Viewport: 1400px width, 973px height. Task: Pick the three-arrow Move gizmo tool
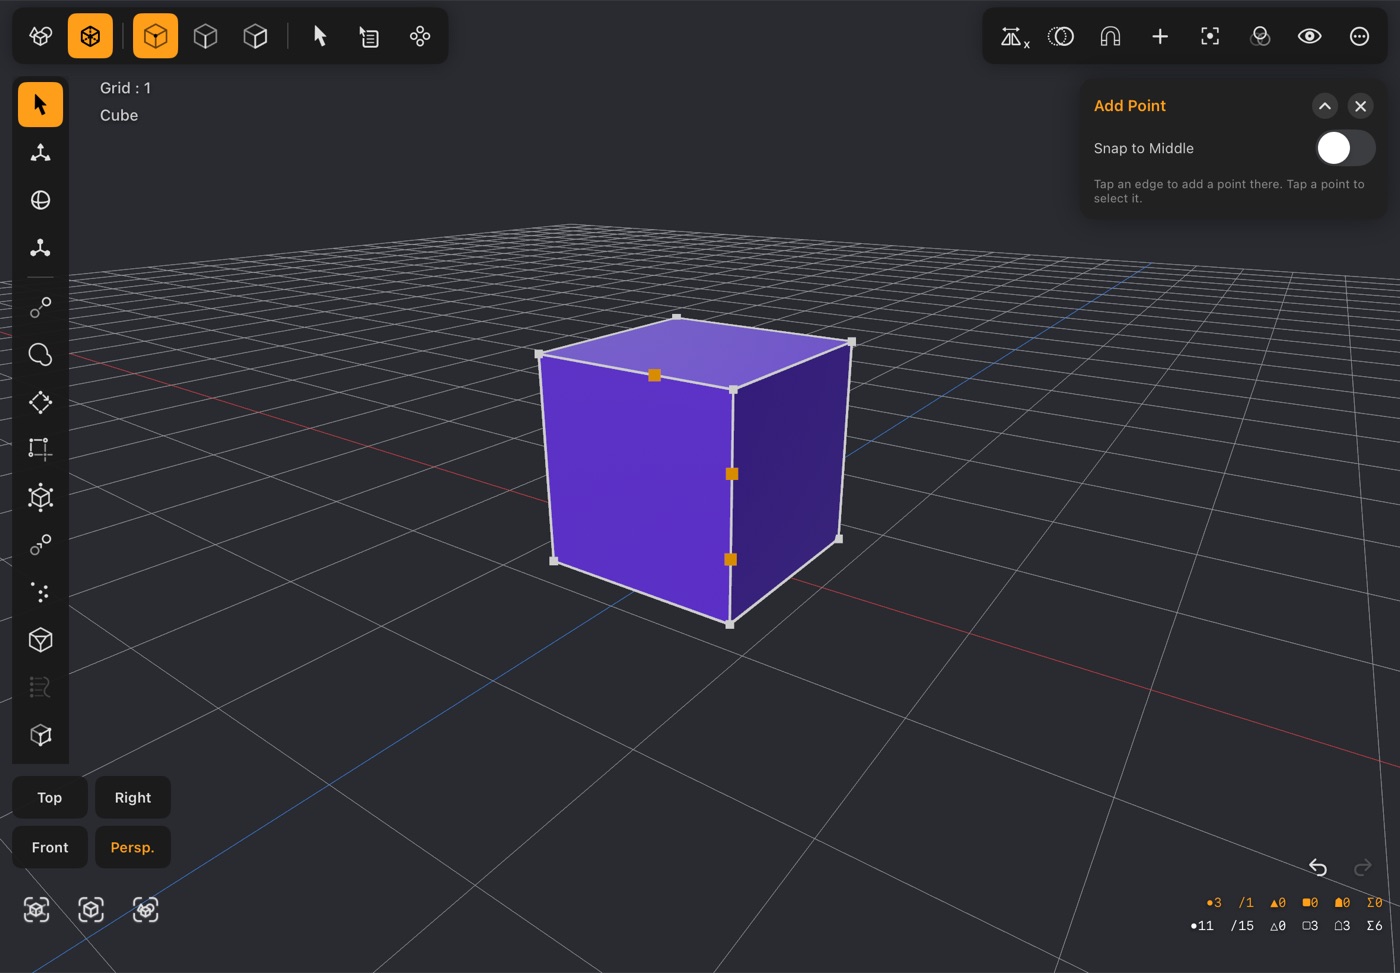click(x=40, y=152)
